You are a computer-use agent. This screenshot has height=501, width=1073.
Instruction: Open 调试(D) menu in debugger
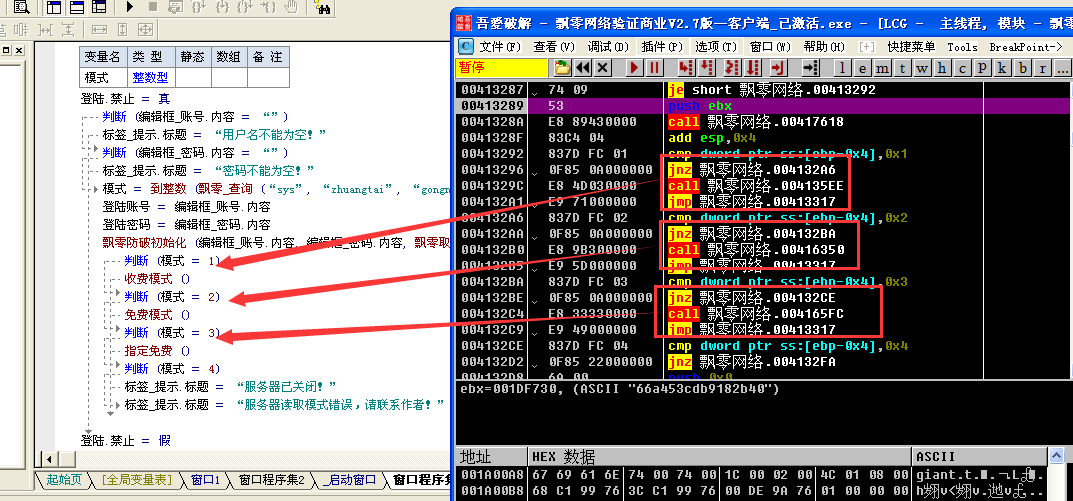[x=608, y=47]
